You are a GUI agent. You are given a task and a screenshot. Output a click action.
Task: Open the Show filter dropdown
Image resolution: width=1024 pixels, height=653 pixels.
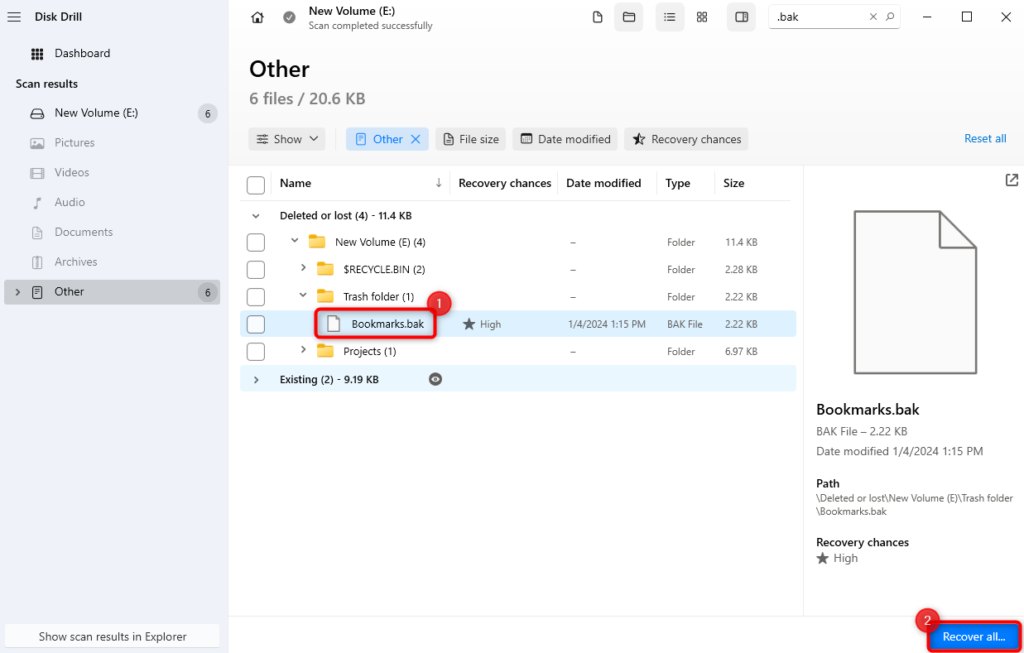287,139
